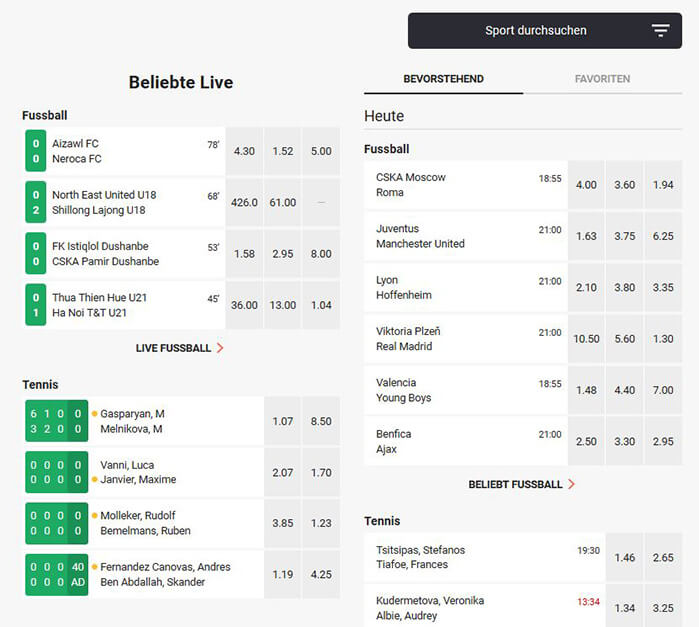The width and height of the screenshot is (699, 627).
Task: Select odds 426.0 for North East United U18
Action: pyautogui.click(x=244, y=202)
